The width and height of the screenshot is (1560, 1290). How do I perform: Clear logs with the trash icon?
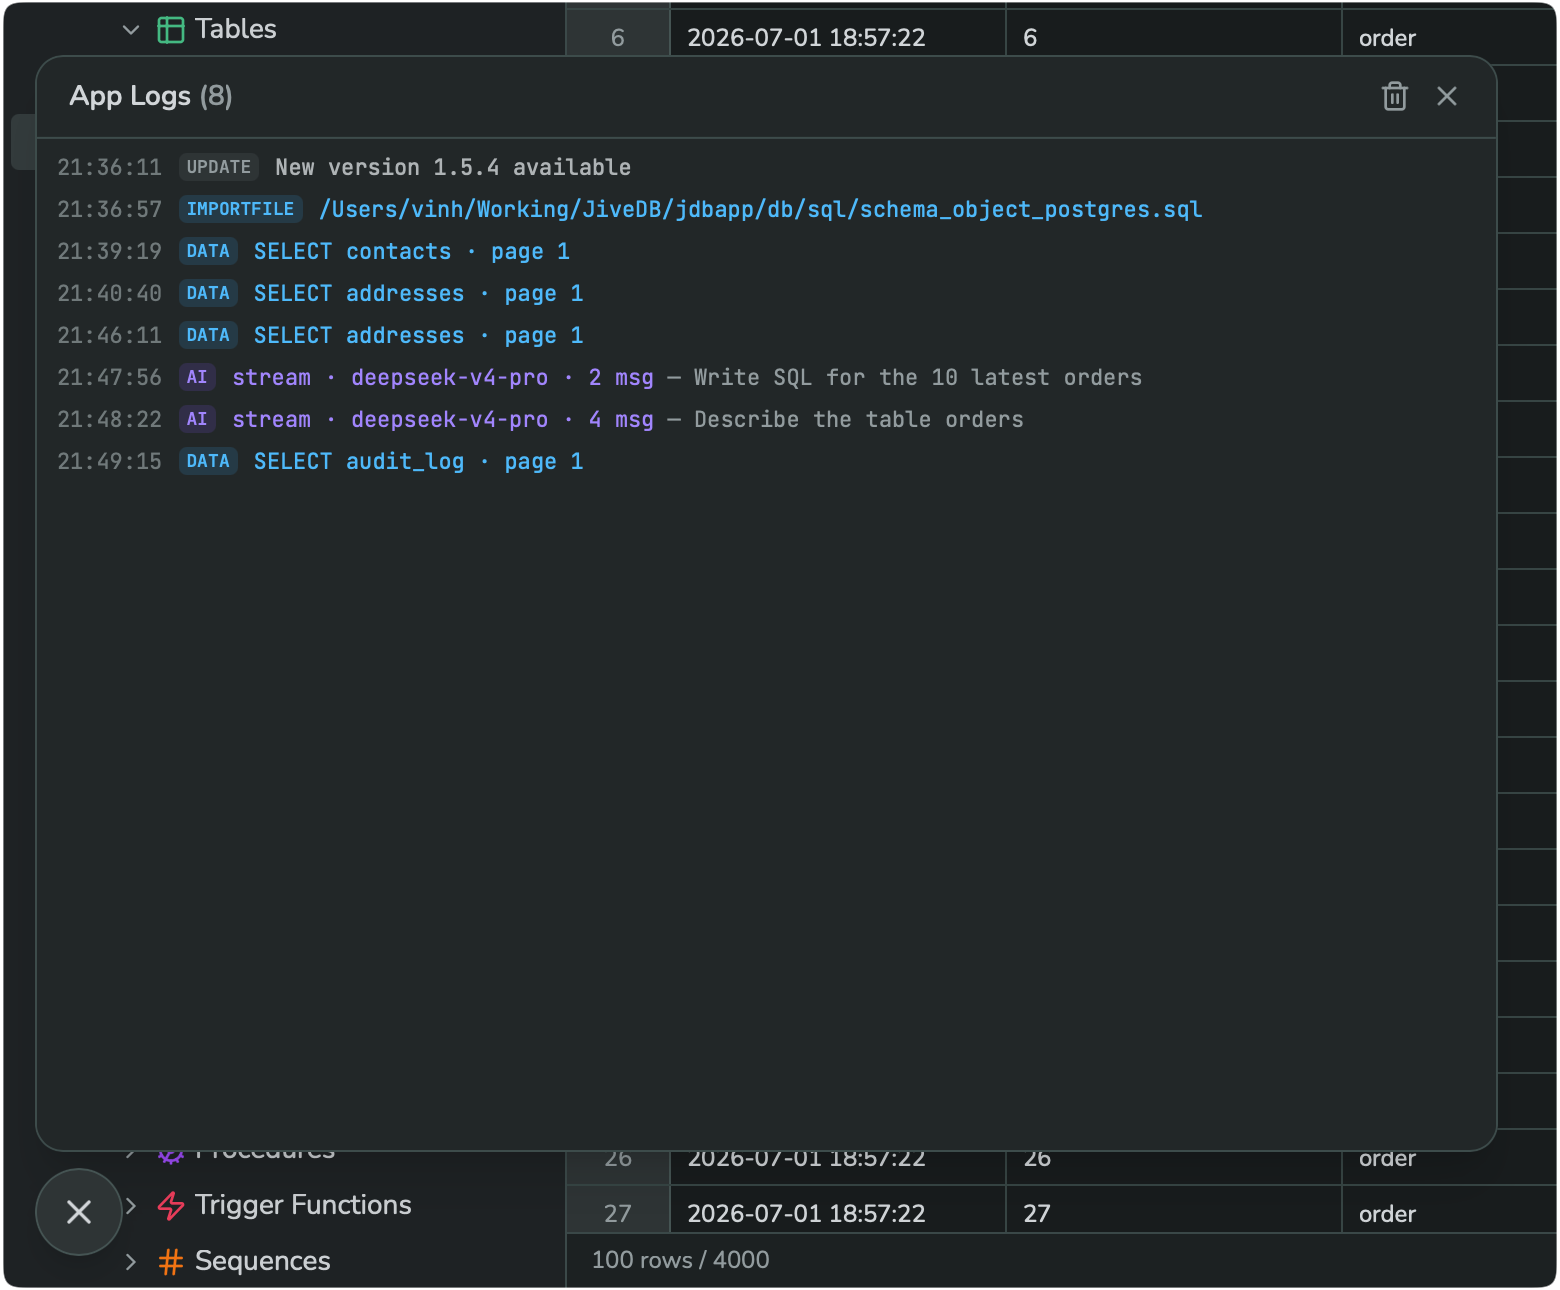click(x=1394, y=96)
